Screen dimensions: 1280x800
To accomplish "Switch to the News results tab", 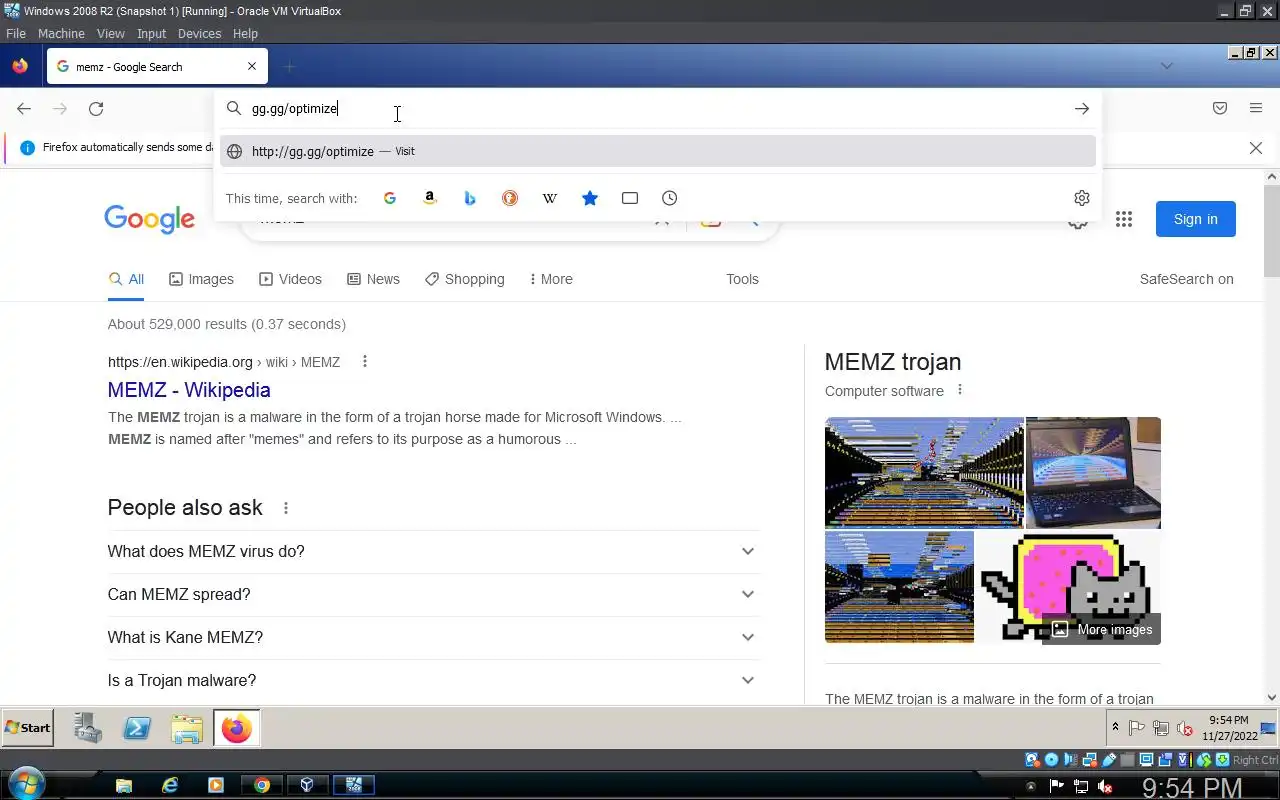I will coord(373,279).
